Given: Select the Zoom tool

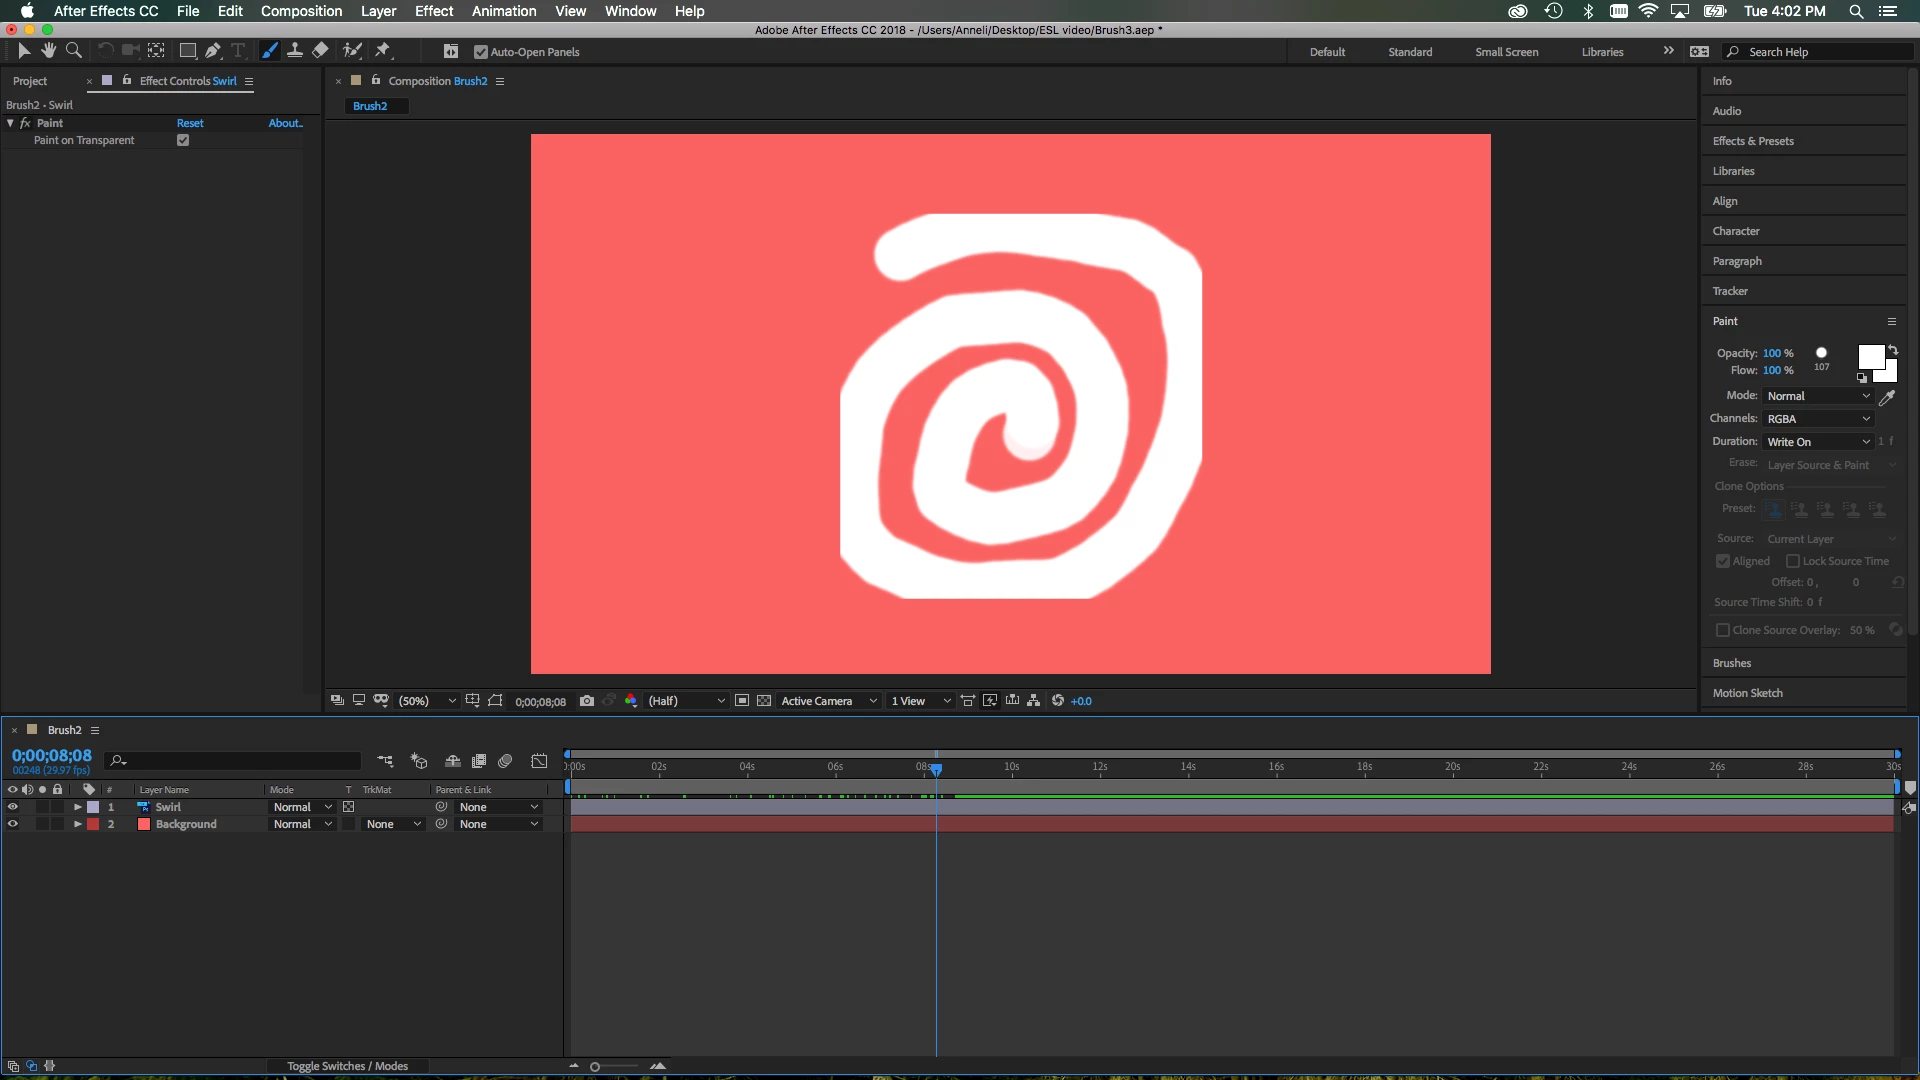Looking at the screenshot, I should 73,51.
